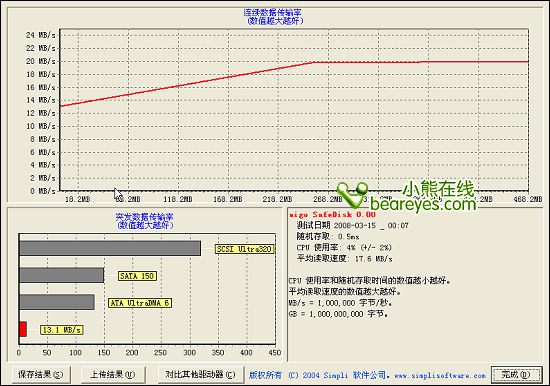Click the 0 MB/s axis label
The width and height of the screenshot is (550, 386).
click(43, 191)
